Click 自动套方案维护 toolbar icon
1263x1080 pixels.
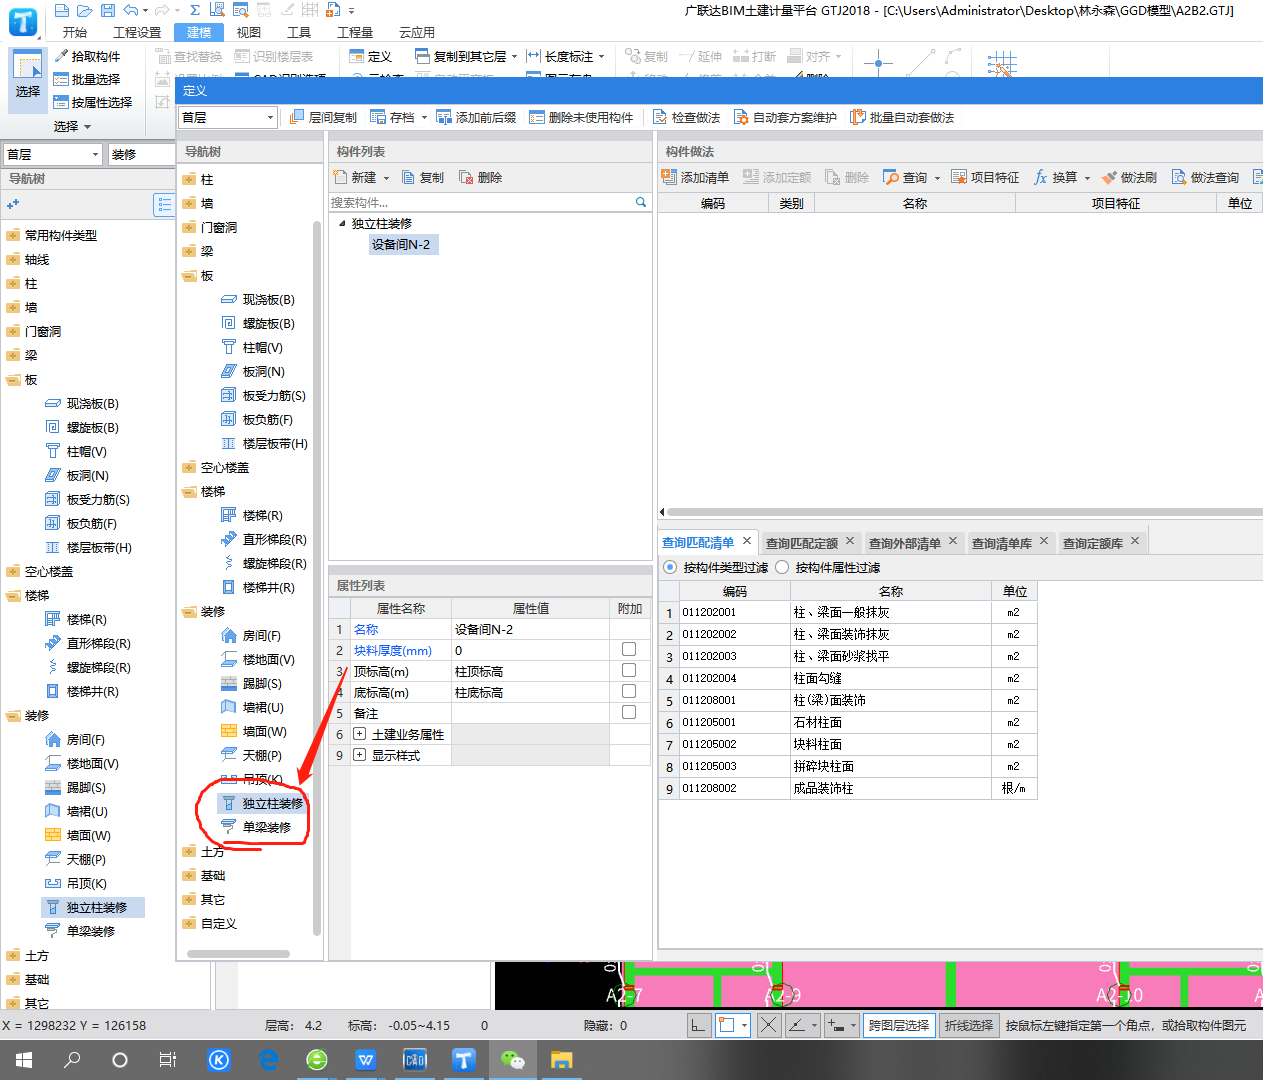(x=741, y=117)
